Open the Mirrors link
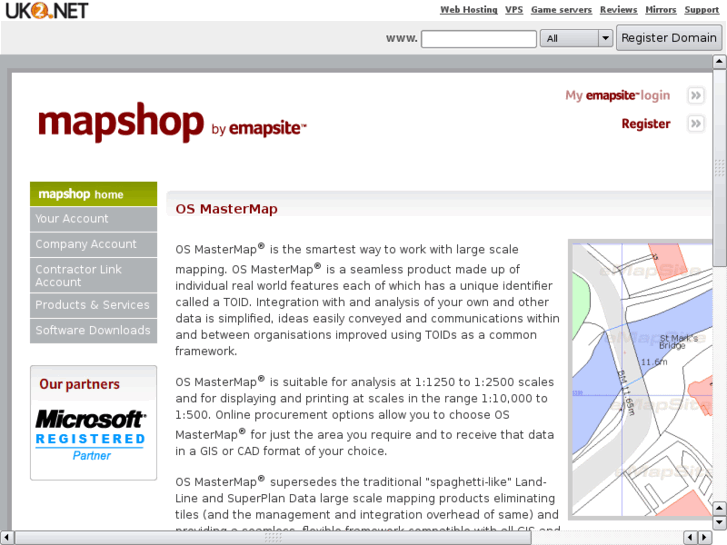Viewport: 727px width, 545px height. point(661,10)
